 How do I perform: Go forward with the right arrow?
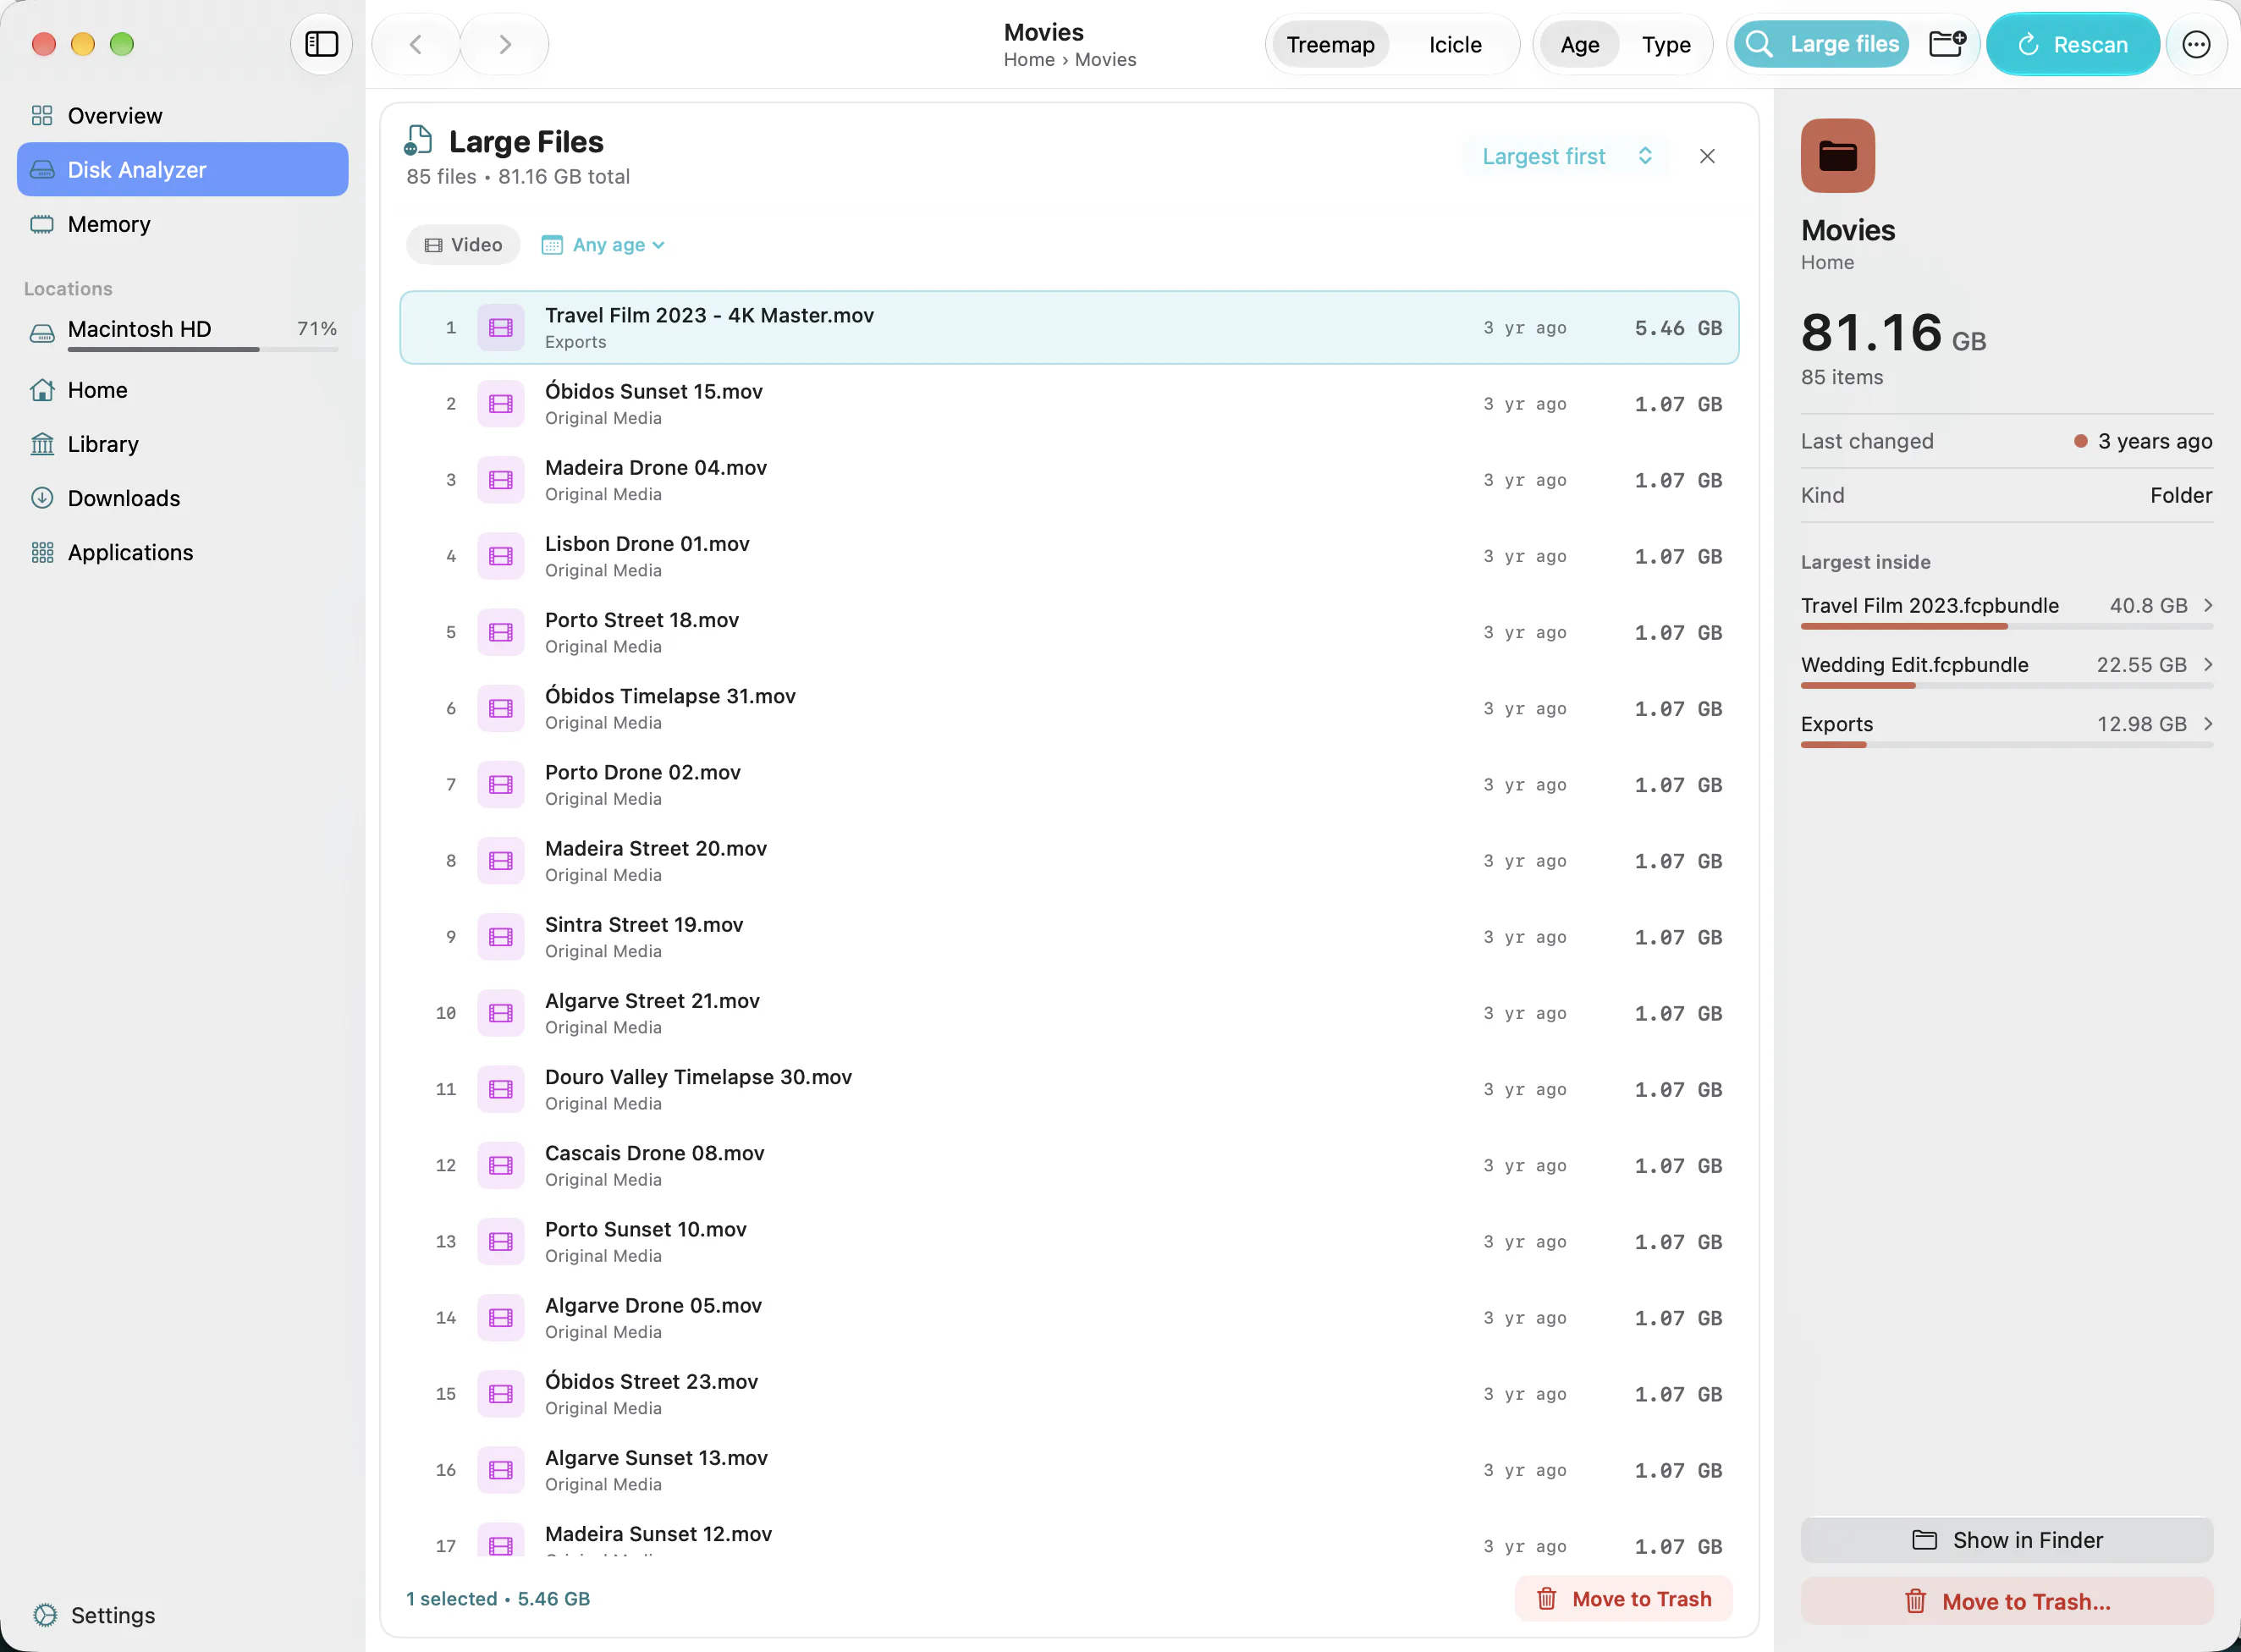point(505,44)
